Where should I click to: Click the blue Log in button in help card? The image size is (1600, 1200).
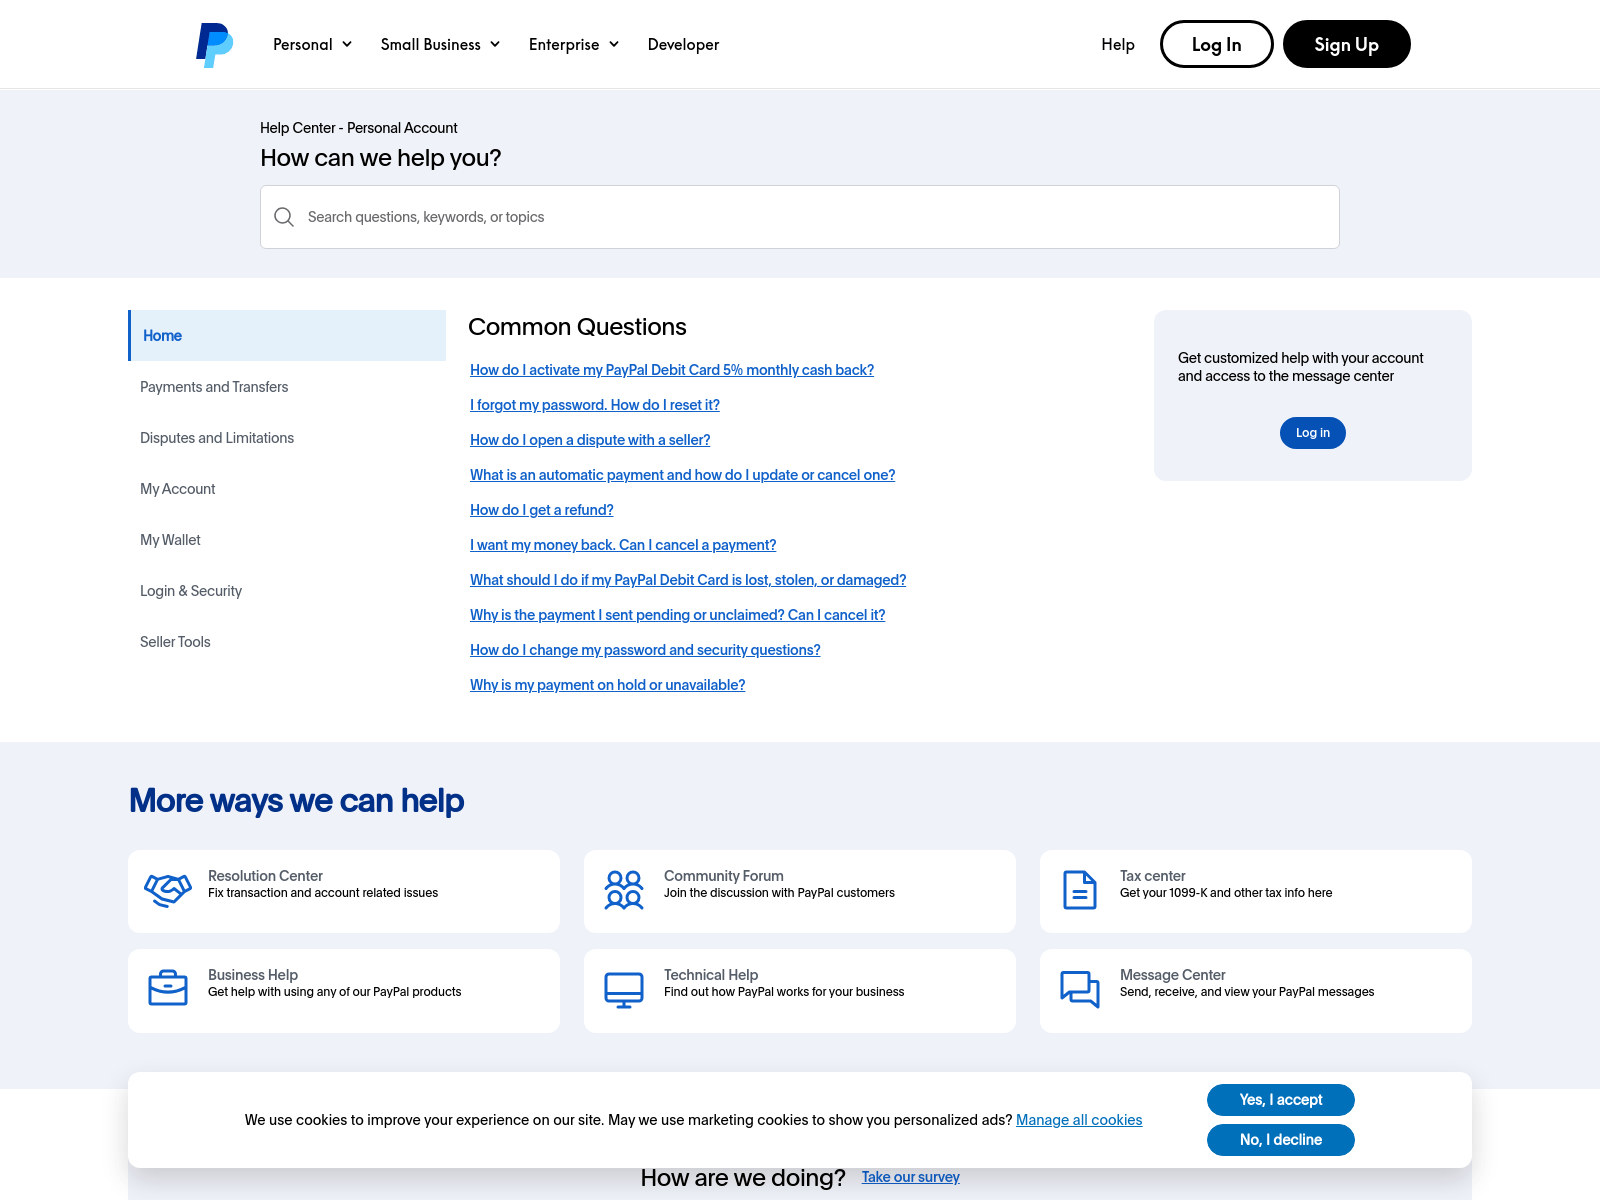1313,433
